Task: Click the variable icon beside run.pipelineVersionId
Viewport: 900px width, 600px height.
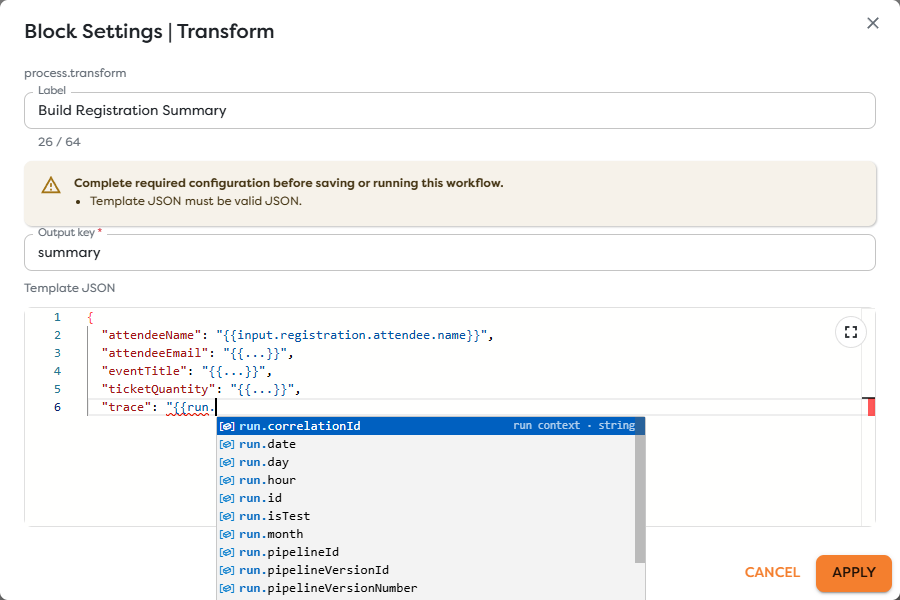Action: click(227, 570)
